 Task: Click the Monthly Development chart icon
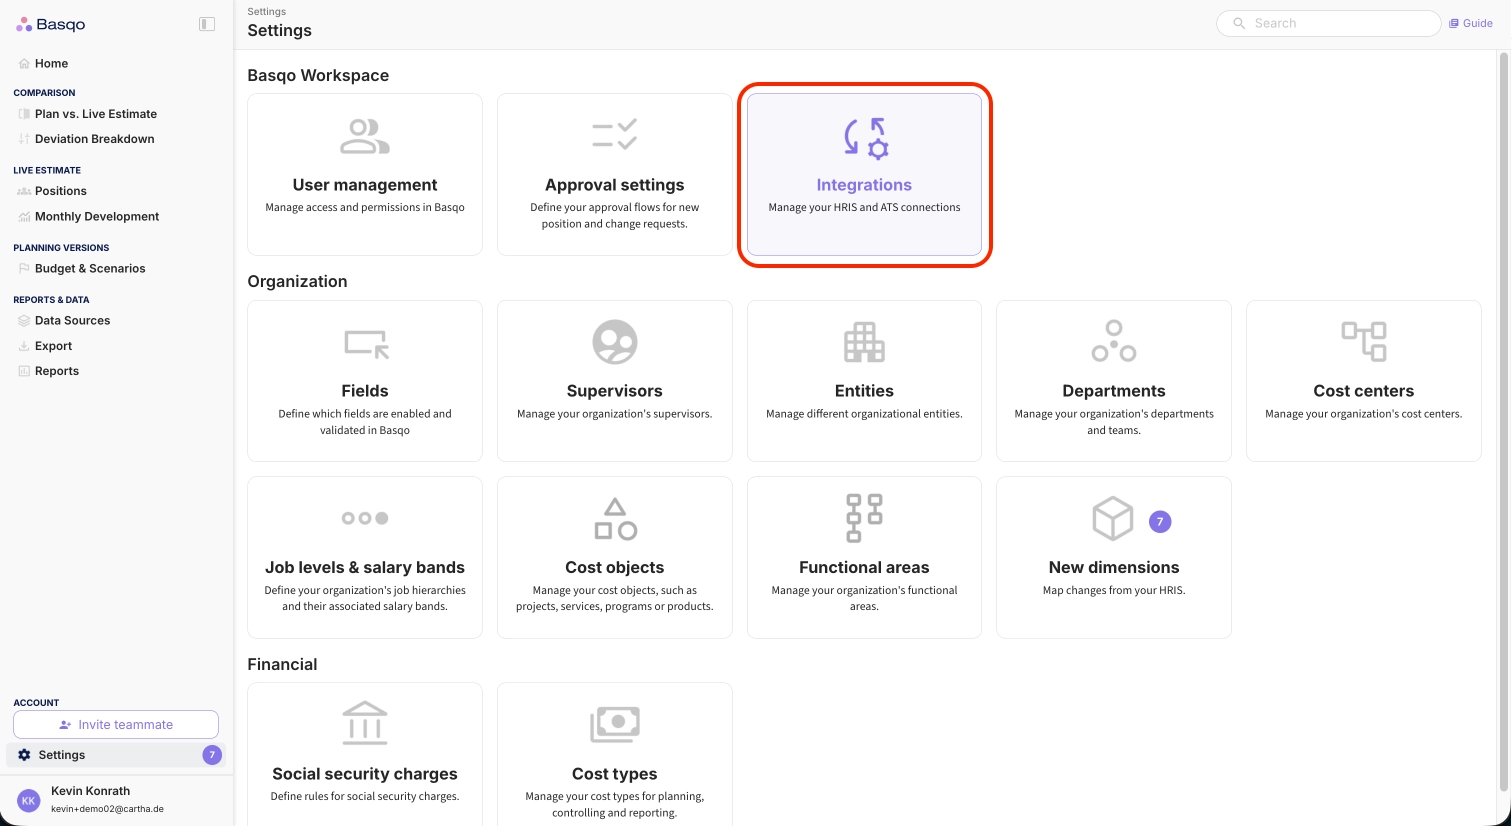click(x=24, y=217)
